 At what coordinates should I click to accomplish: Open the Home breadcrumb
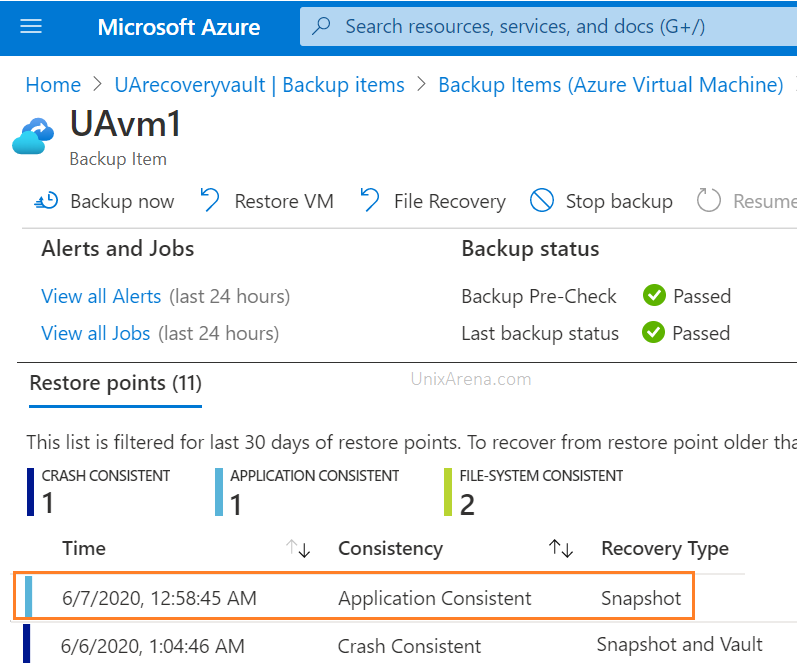click(53, 85)
